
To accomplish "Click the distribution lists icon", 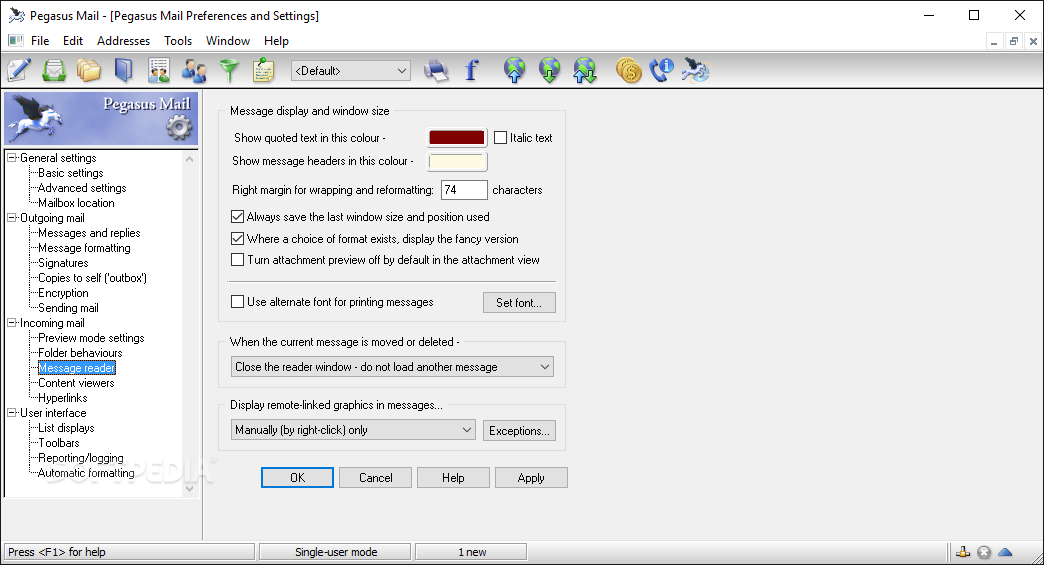I will tap(158, 70).
